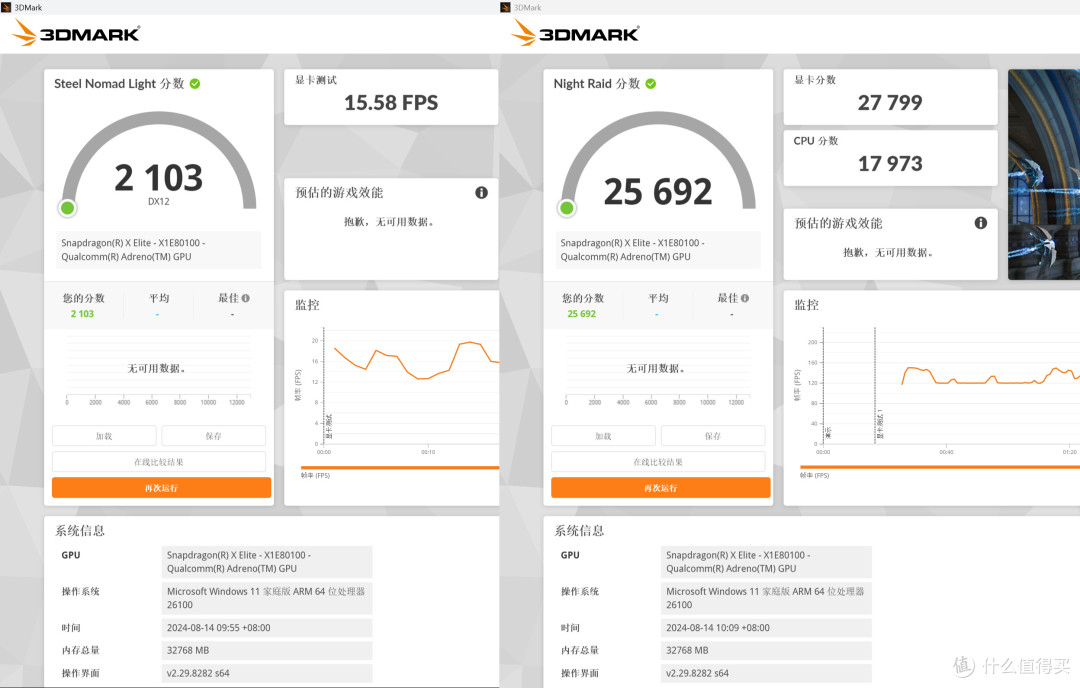This screenshot has height=688, width=1080.
Task: Click 保存 button in the Night Raid window
Action: point(713,436)
